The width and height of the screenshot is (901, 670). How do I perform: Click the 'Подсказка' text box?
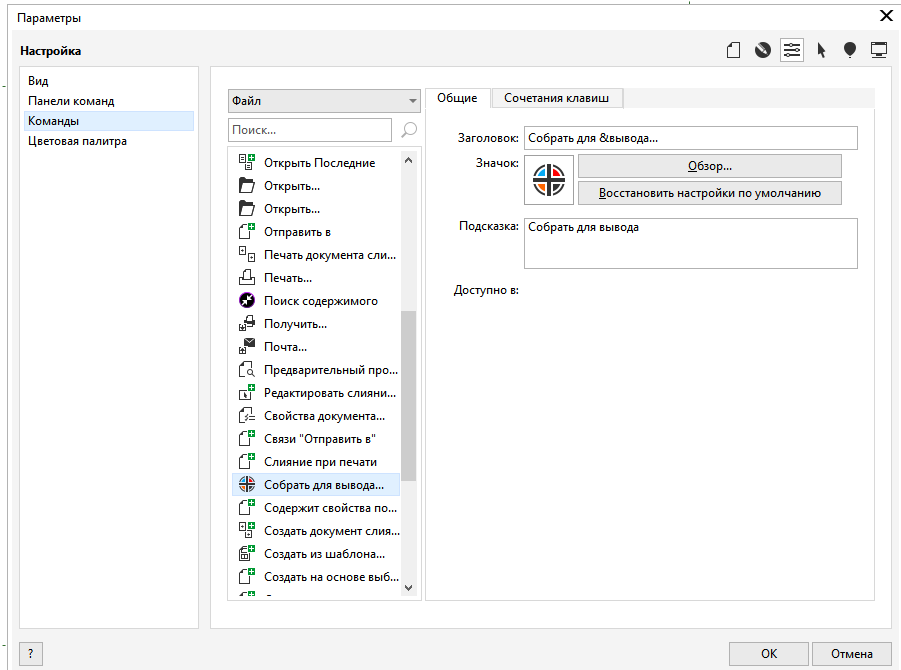pos(691,243)
